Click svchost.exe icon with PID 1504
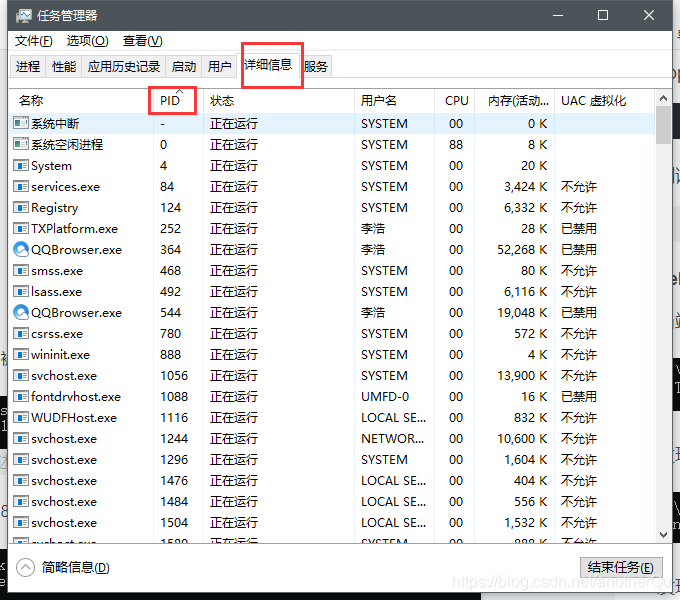 pos(21,522)
